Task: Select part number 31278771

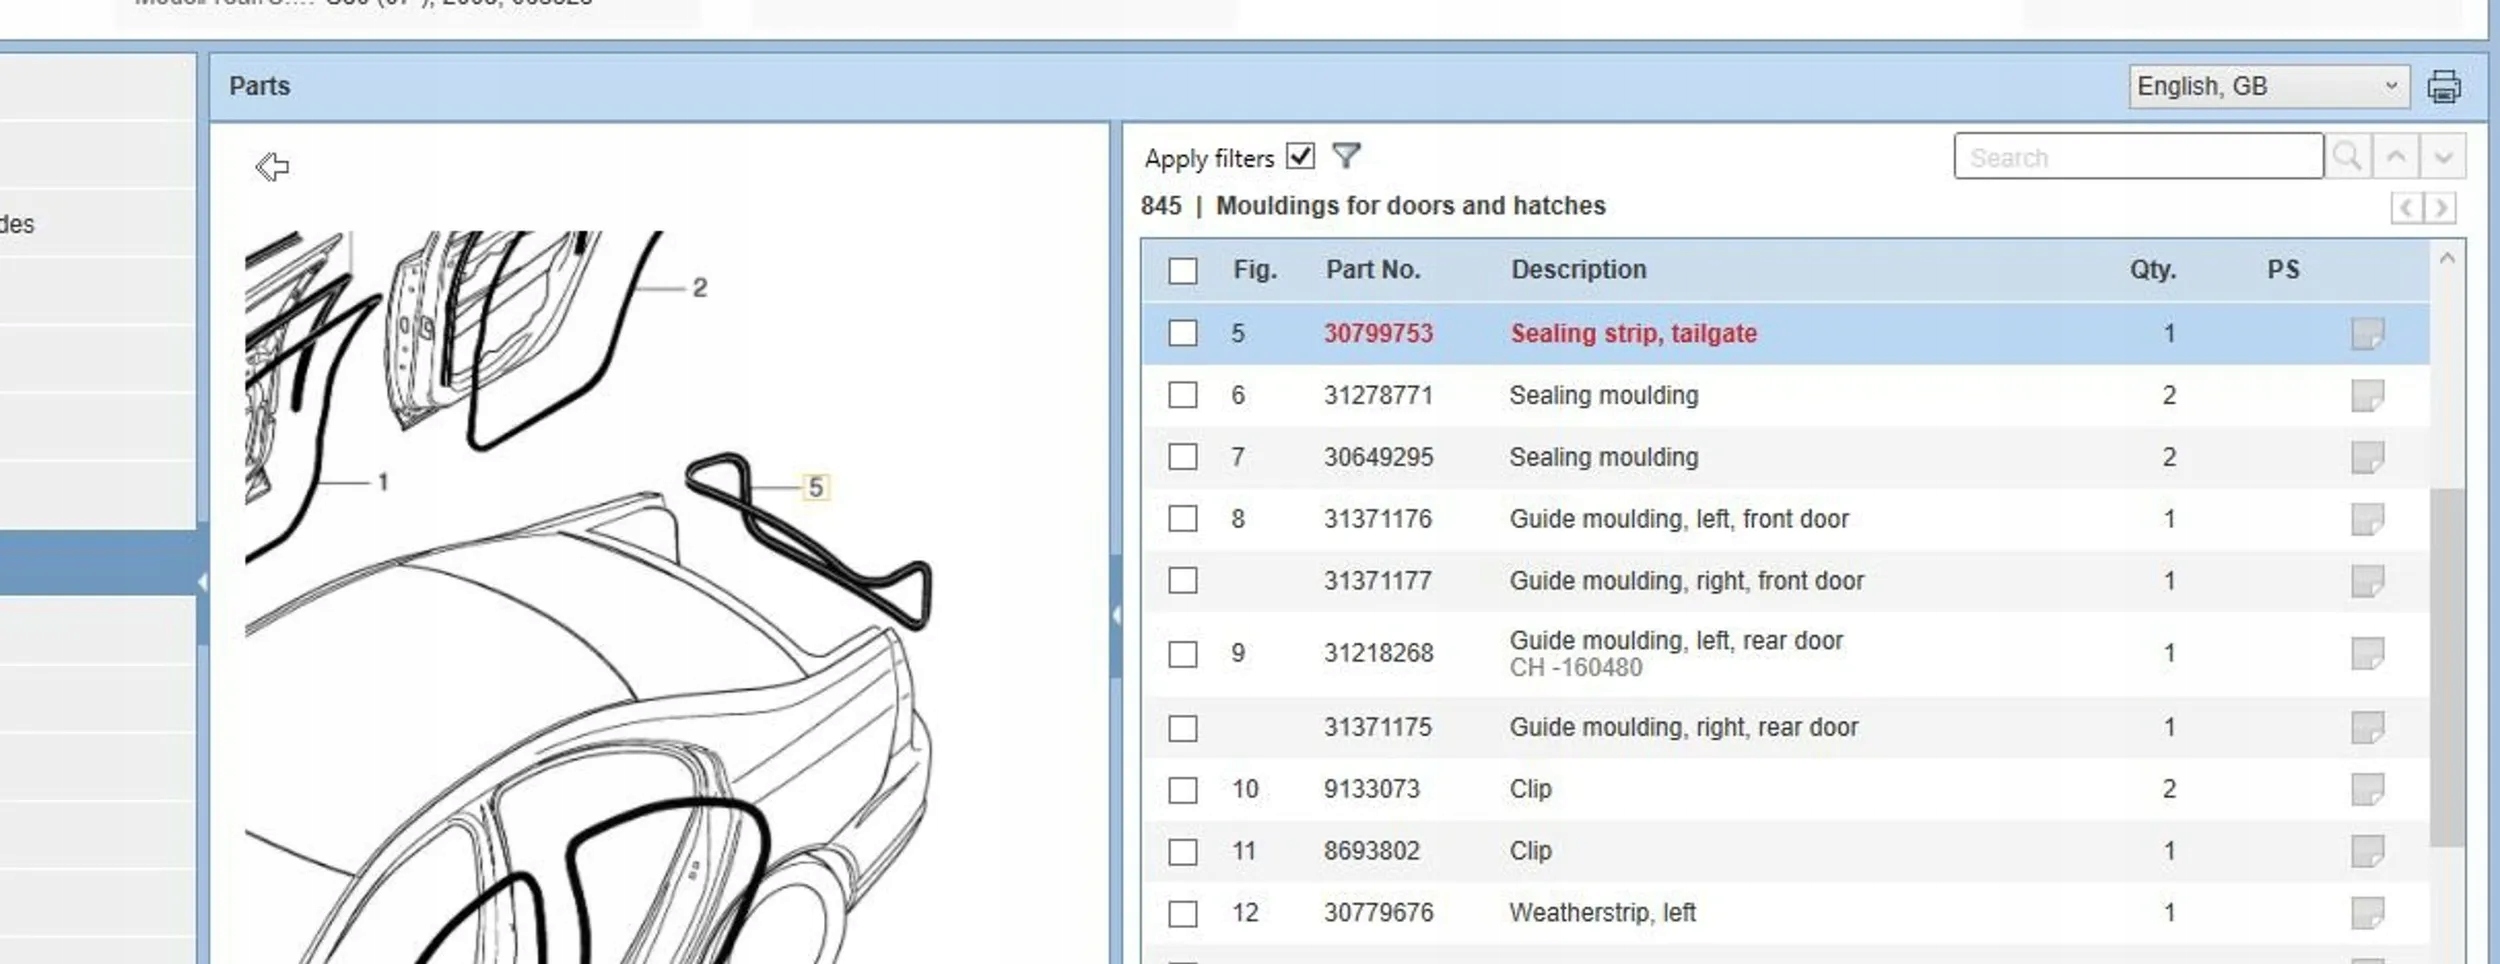Action: [x=1378, y=396]
